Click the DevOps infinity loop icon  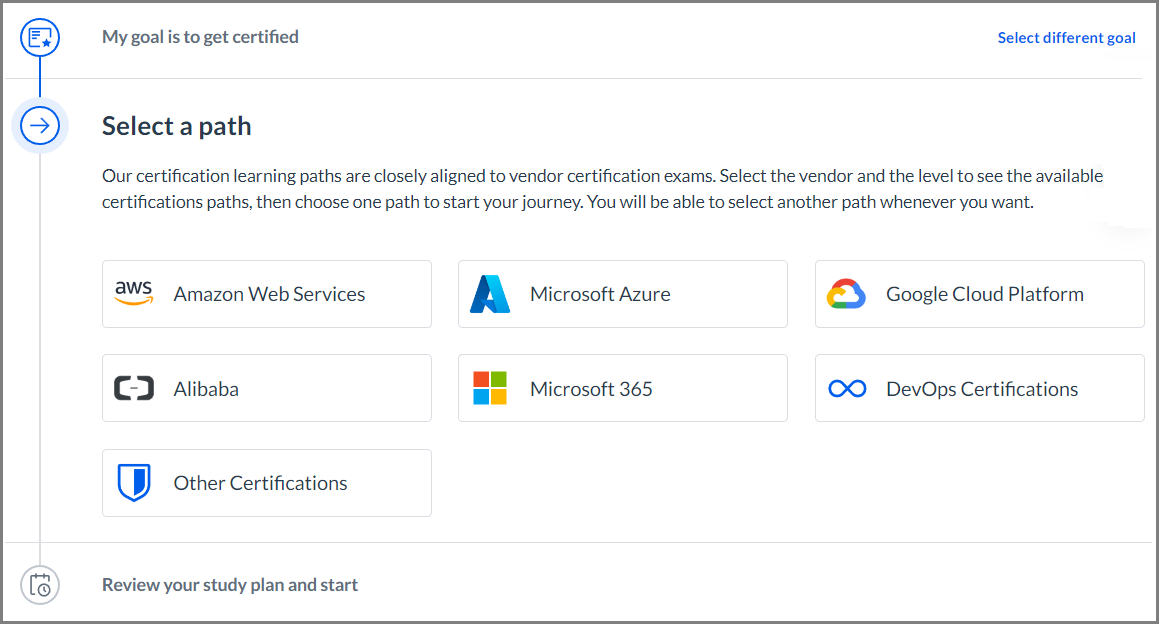[x=847, y=389]
